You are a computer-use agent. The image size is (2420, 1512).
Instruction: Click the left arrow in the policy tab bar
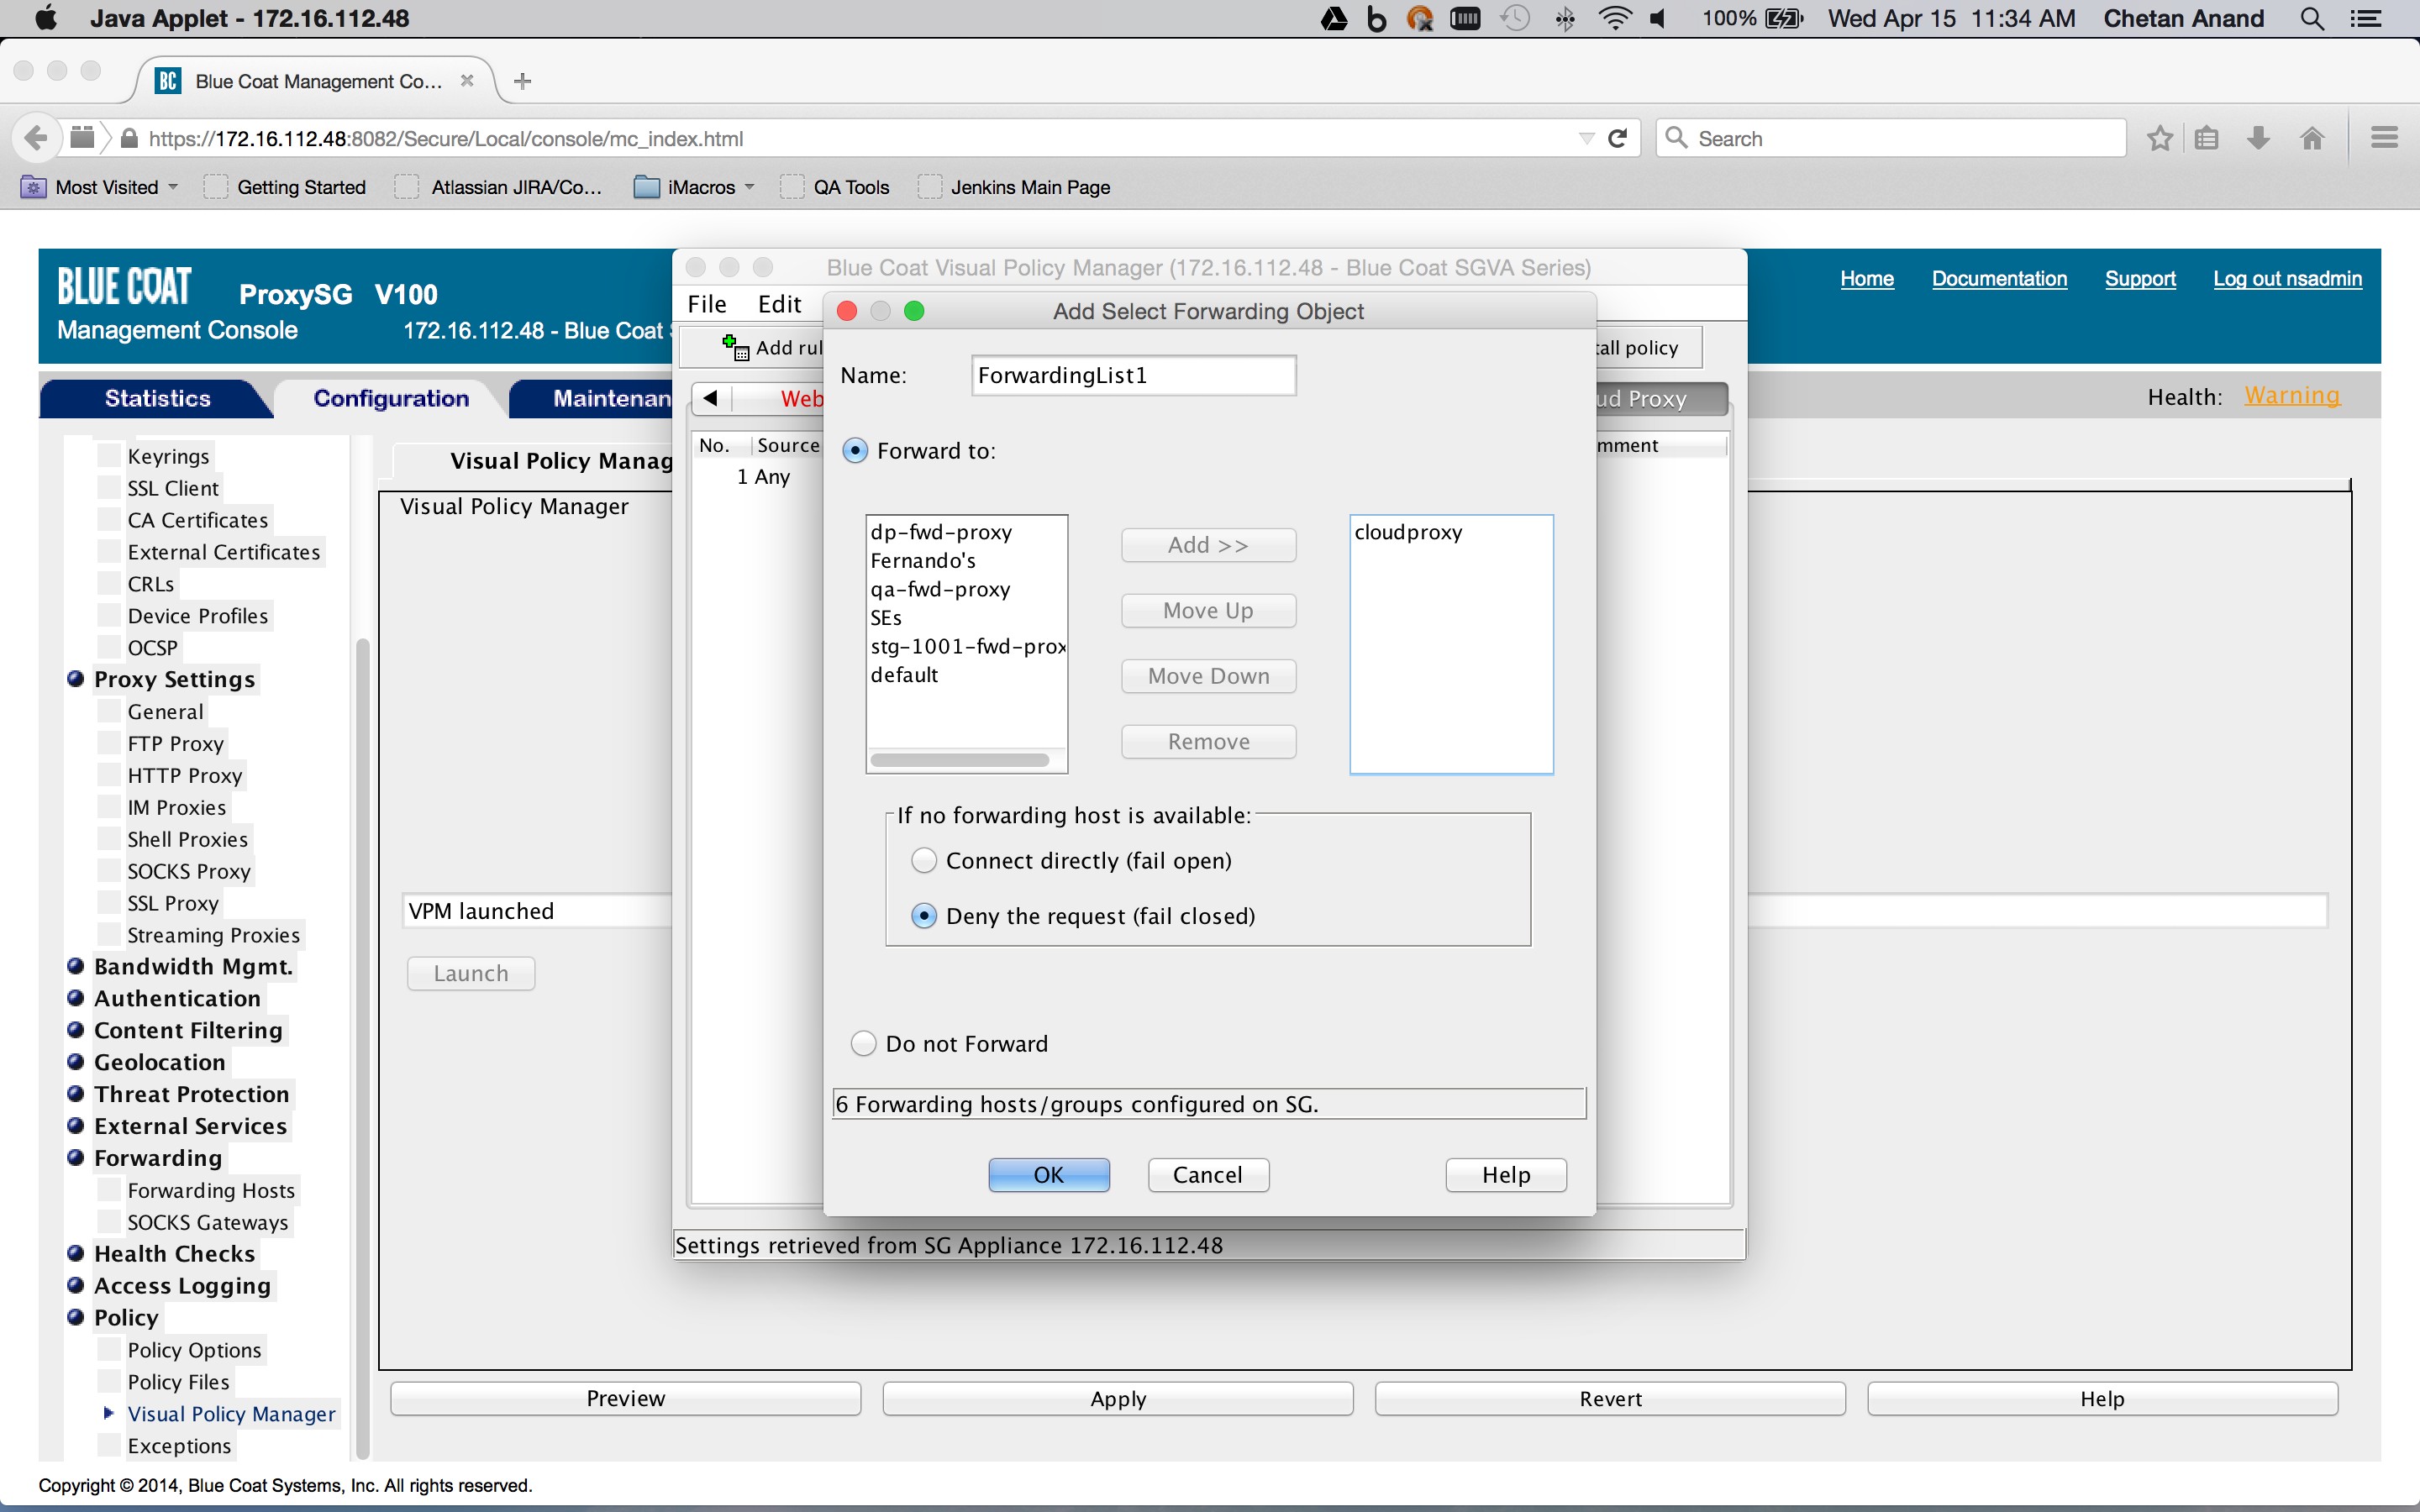click(711, 398)
